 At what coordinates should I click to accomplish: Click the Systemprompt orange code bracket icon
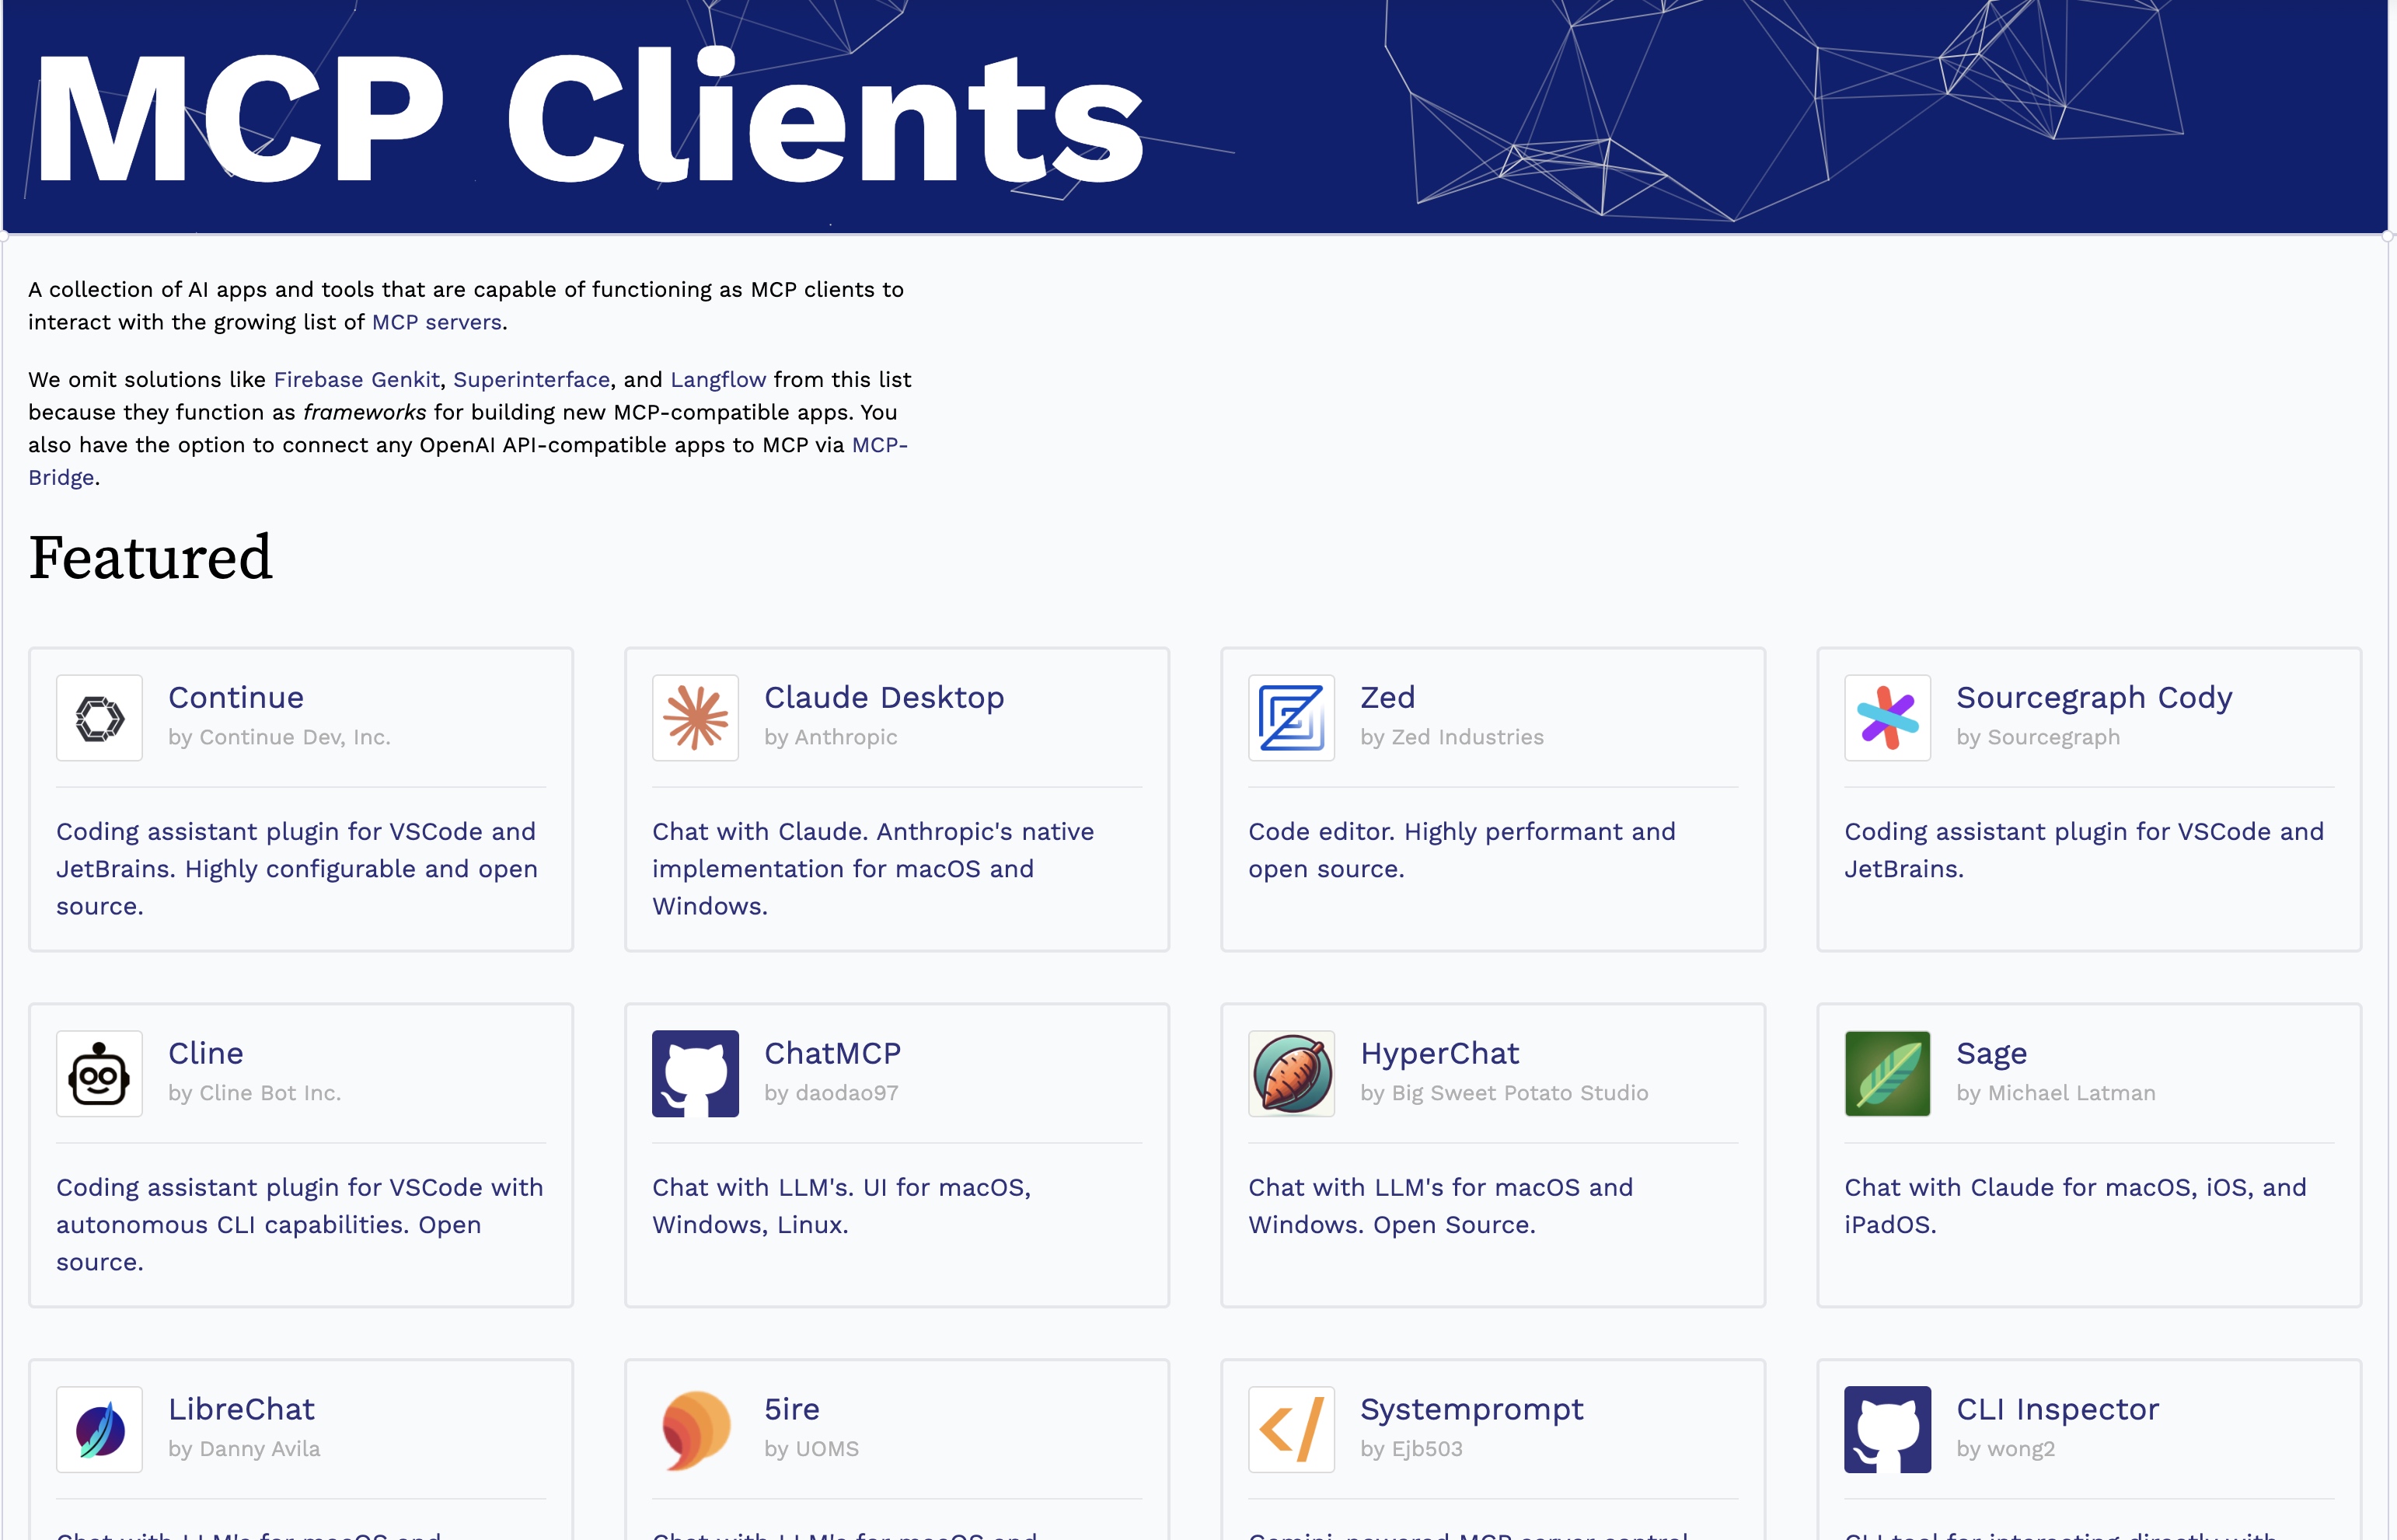(1291, 1430)
